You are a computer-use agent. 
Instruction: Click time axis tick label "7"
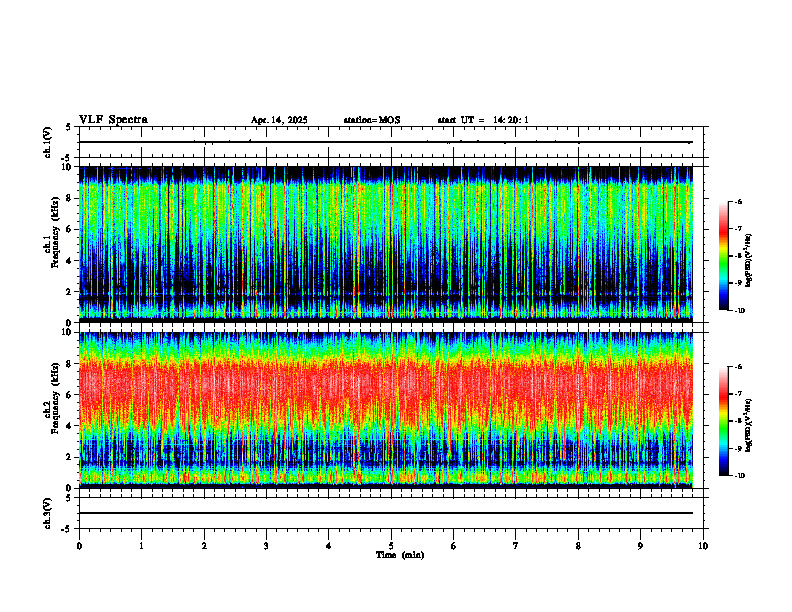pos(516,546)
